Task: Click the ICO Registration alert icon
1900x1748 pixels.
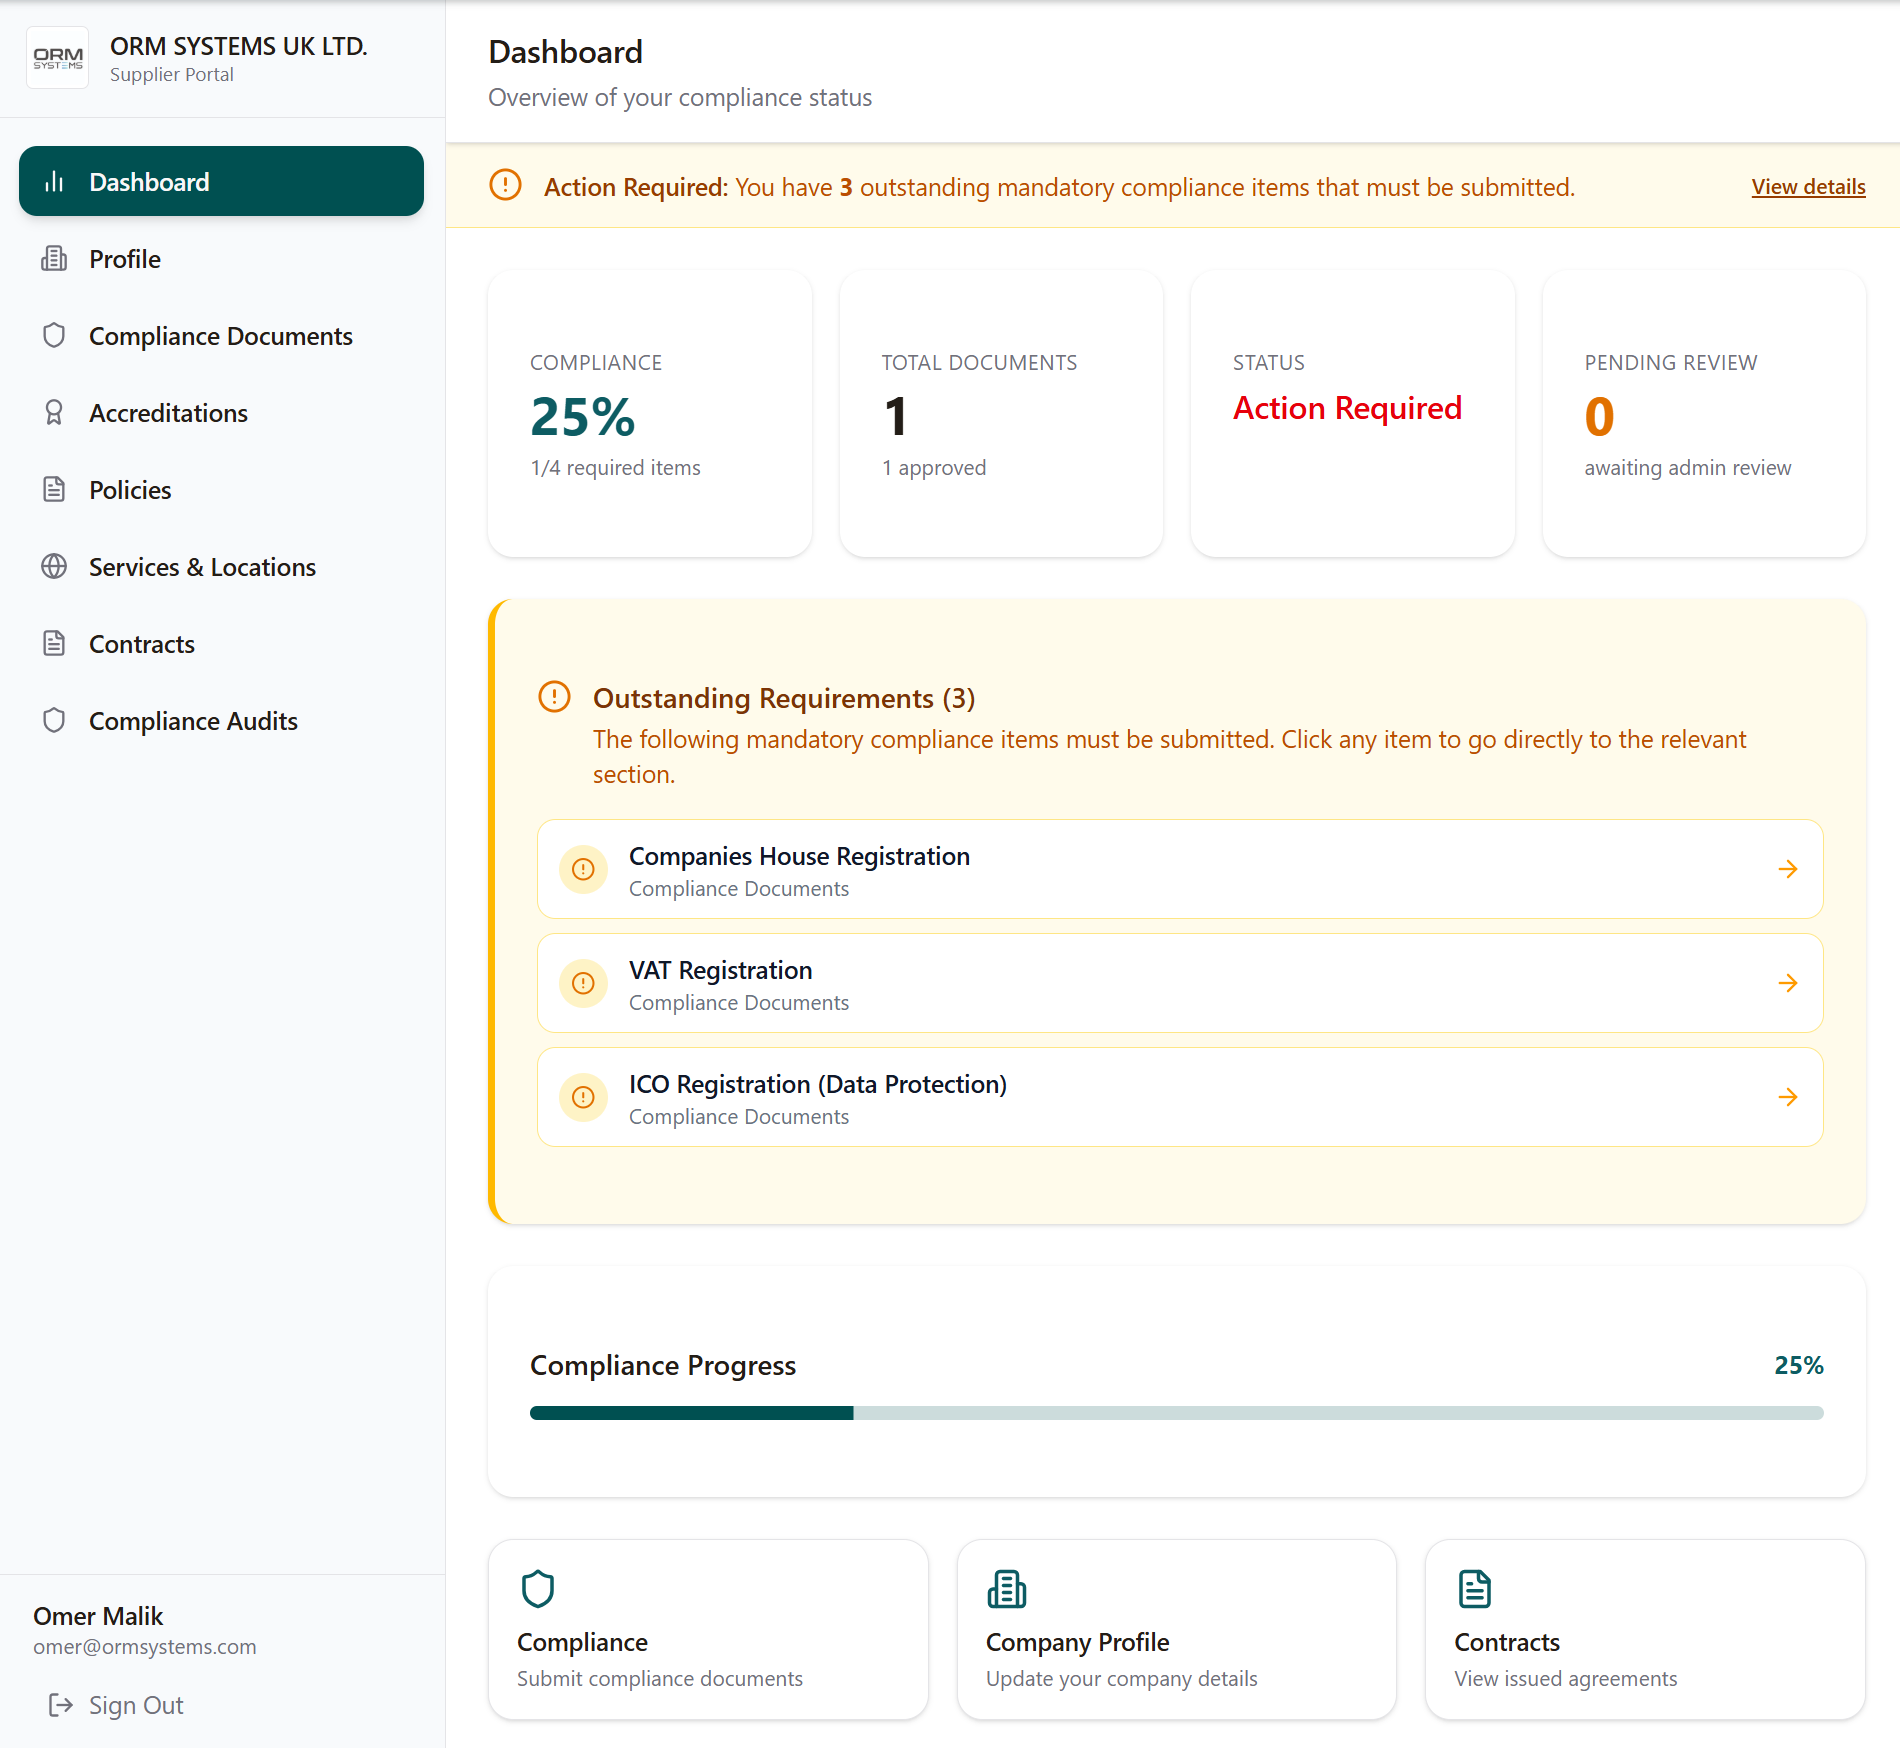Action: (x=583, y=1098)
